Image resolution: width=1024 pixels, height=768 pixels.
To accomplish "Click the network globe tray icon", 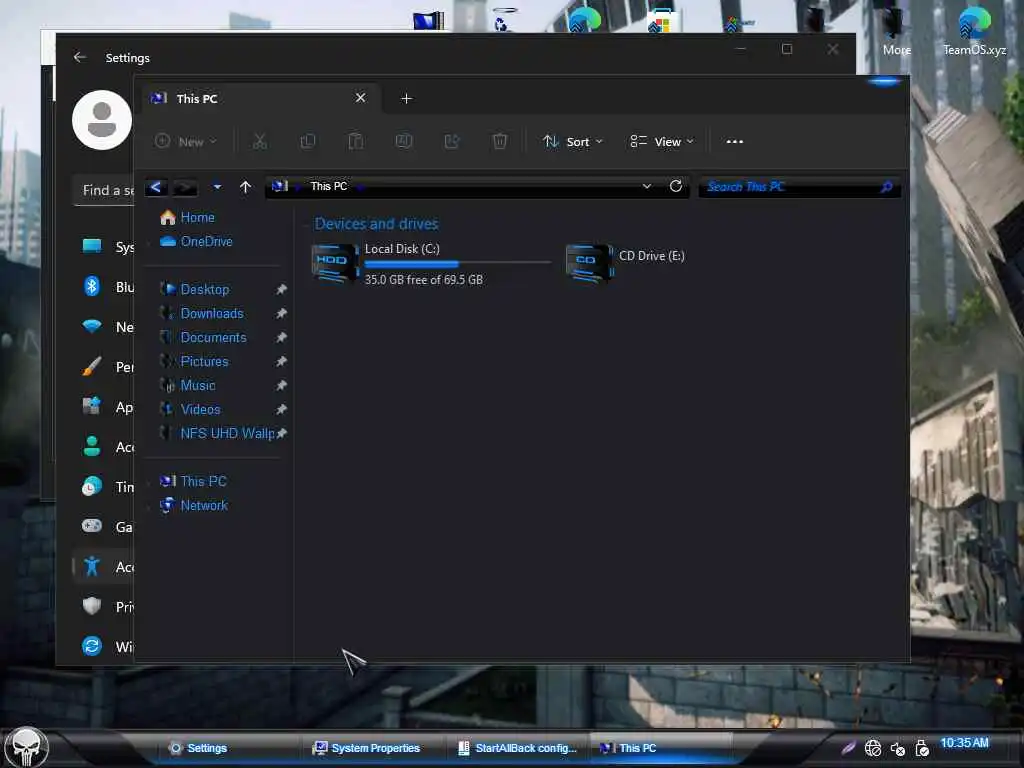I will [x=872, y=748].
